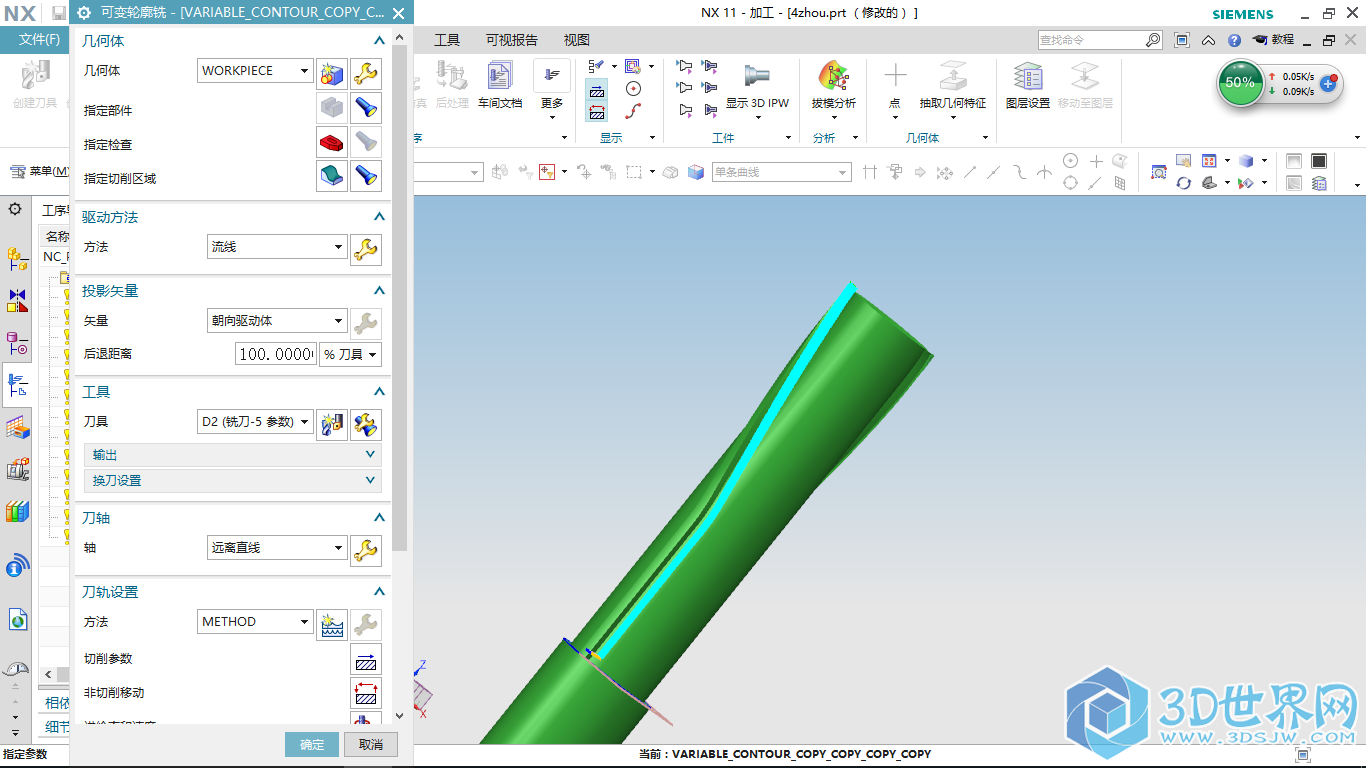Open tool axis dropdown 远离直线
This screenshot has width=1366, height=768.
click(276, 548)
